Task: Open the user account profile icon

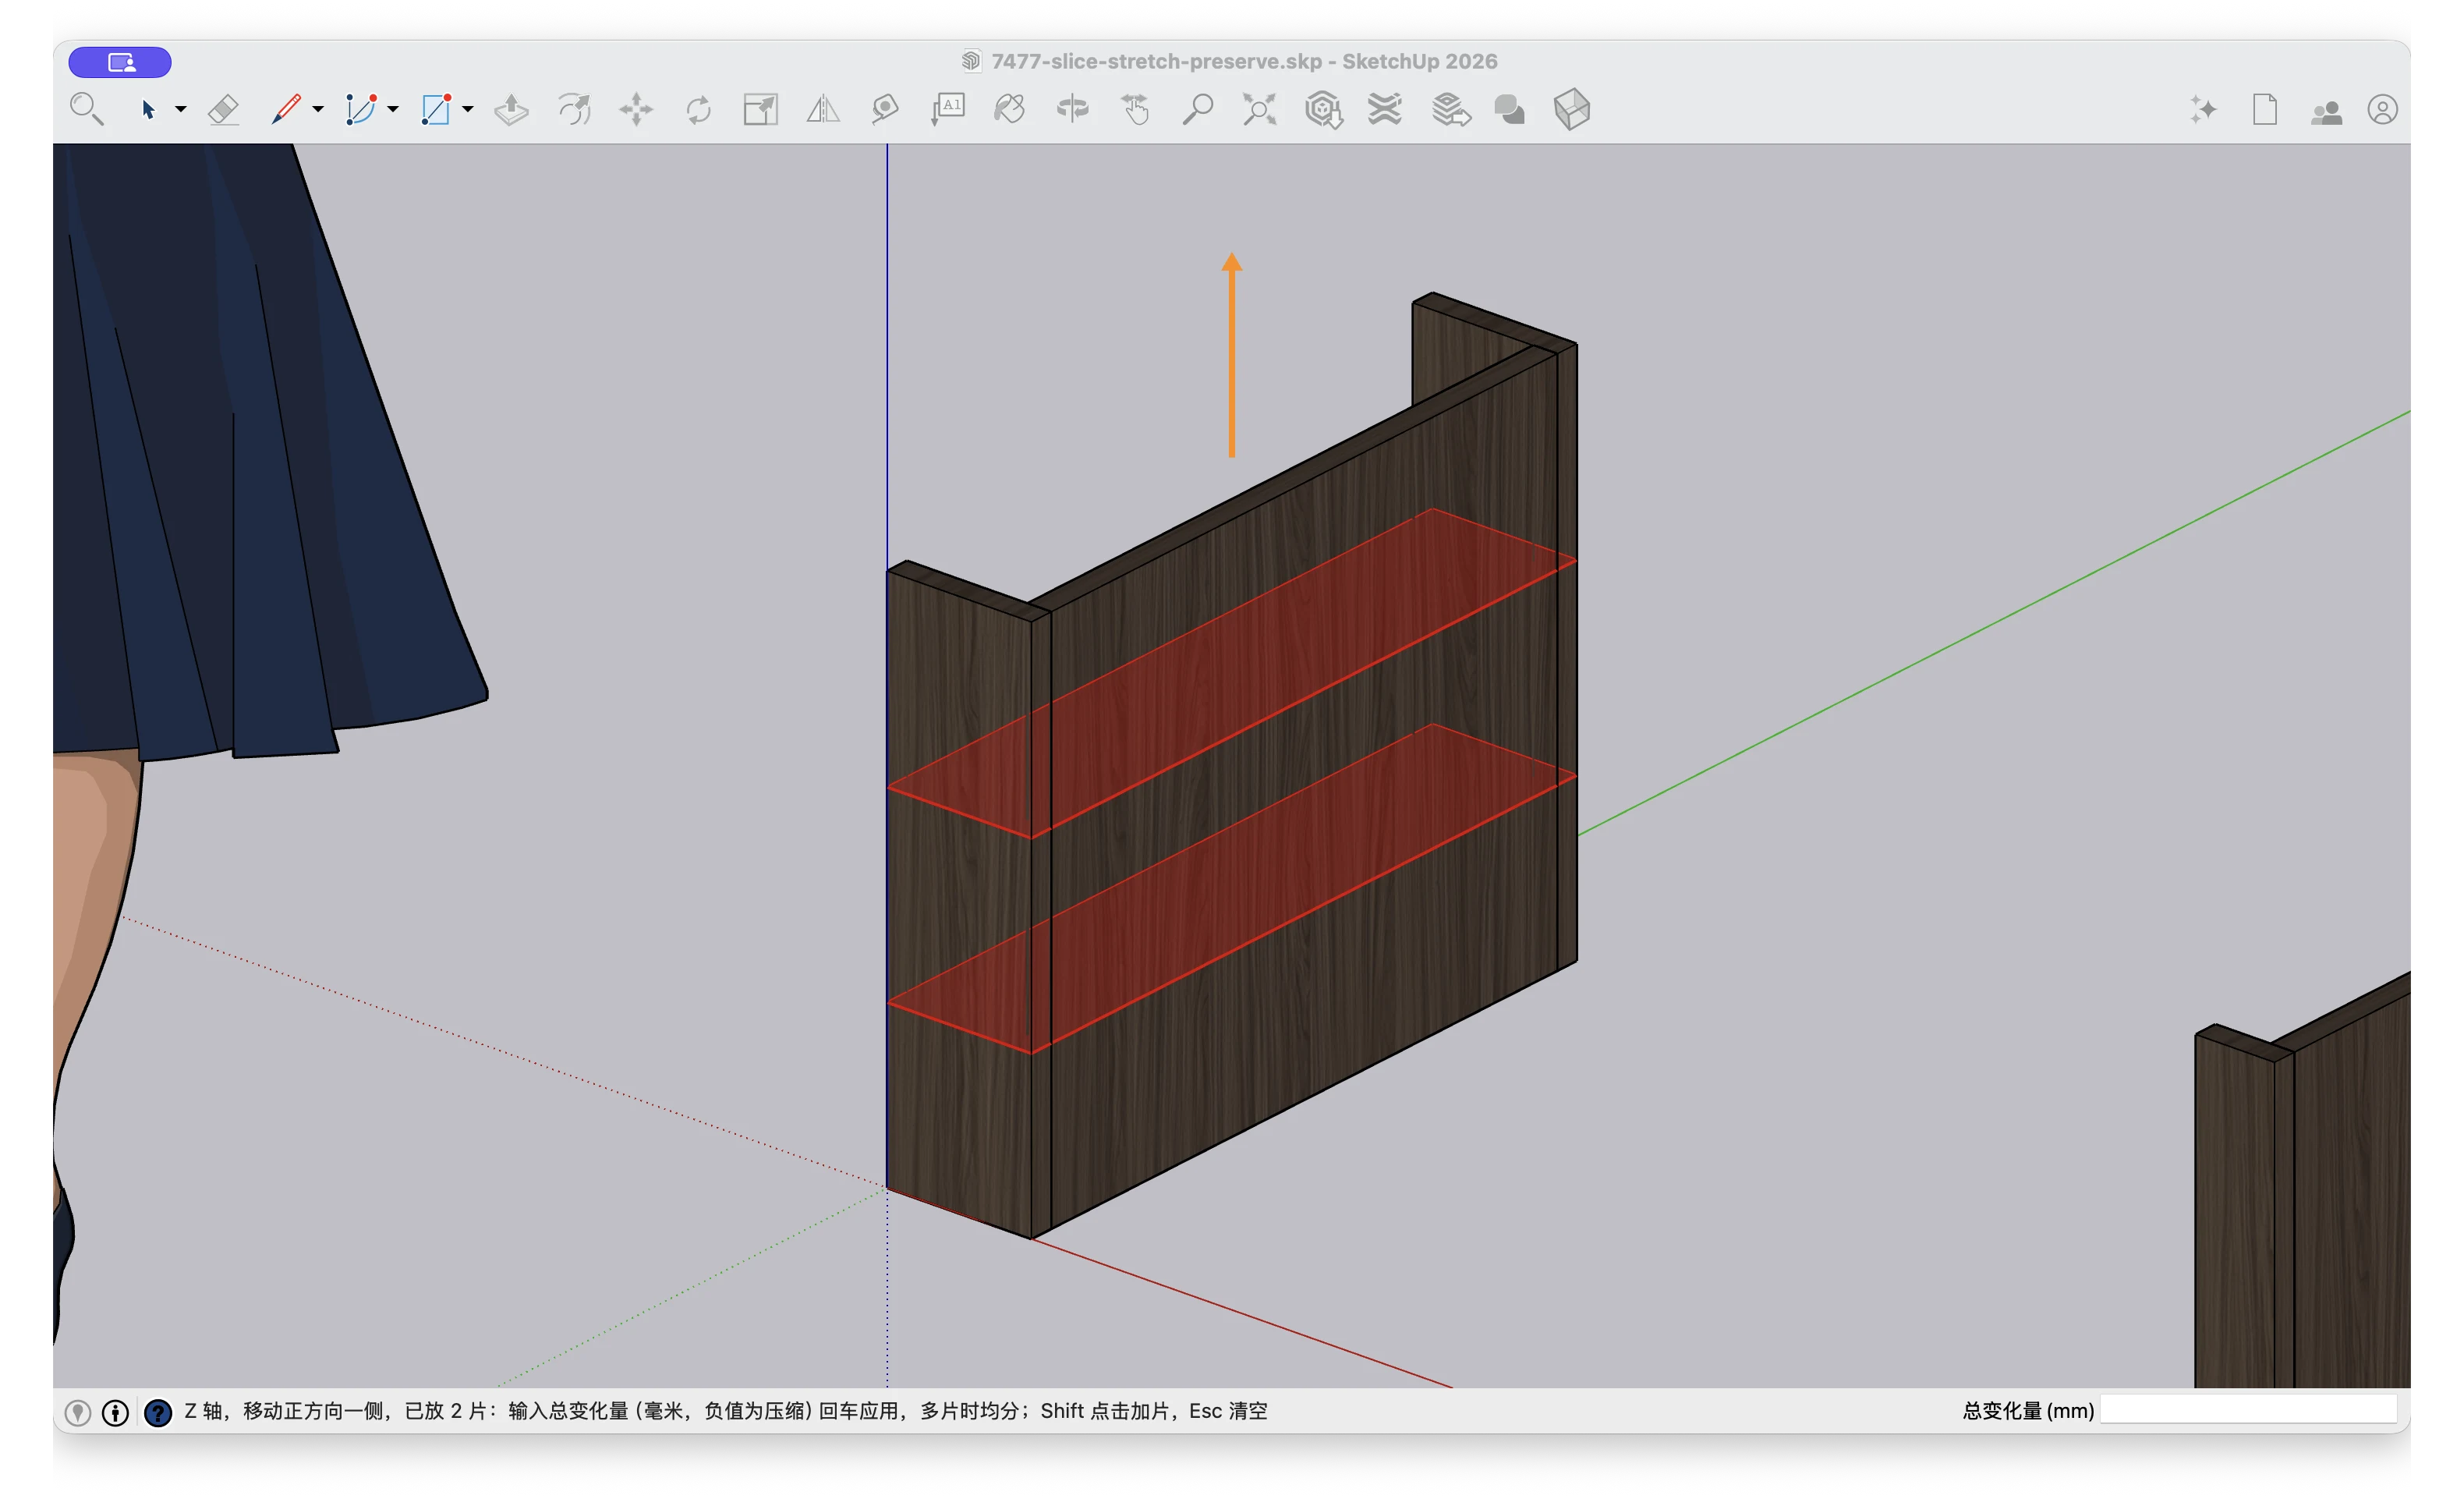Action: point(2383,109)
